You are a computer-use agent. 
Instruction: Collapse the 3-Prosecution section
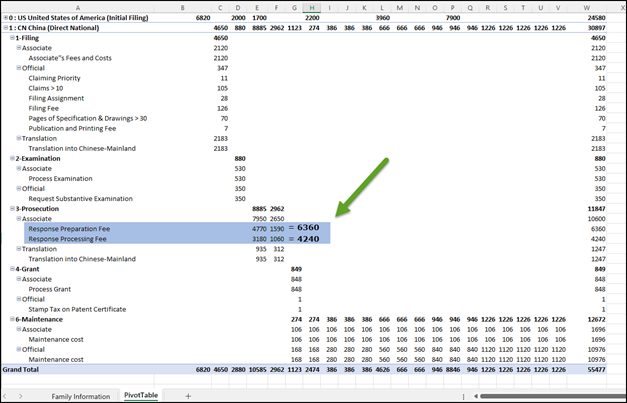(x=13, y=208)
